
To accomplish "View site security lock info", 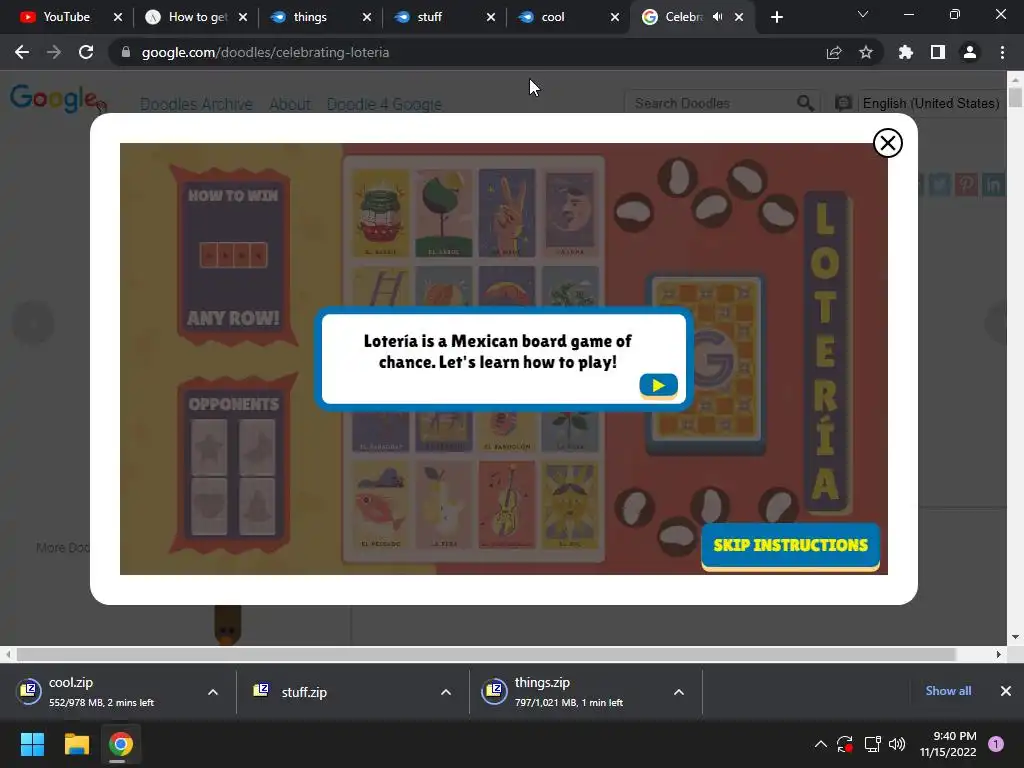I will (126, 52).
